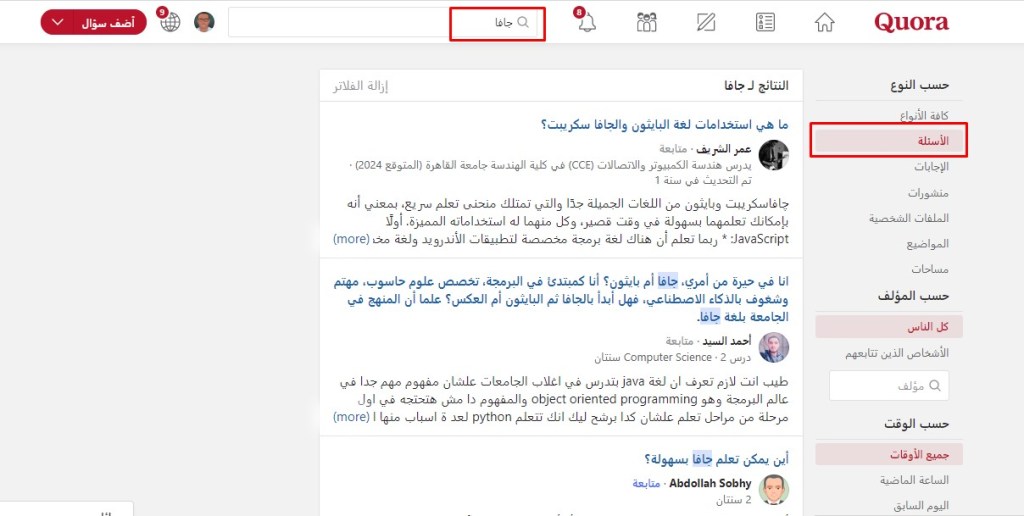The image size is (1024, 516).
Task: Open author name Abdollah Sobhy
Action: point(710,484)
